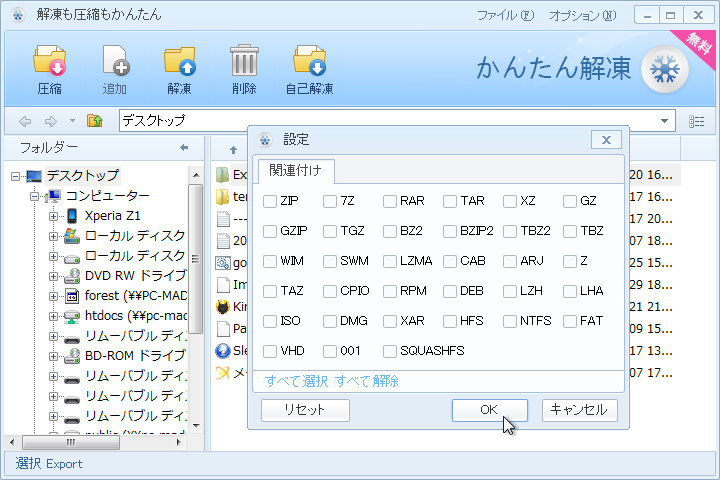Screen dimensions: 720x480
Task: Click the 解凍 (extract) toolbar icon
Action: click(180, 60)
